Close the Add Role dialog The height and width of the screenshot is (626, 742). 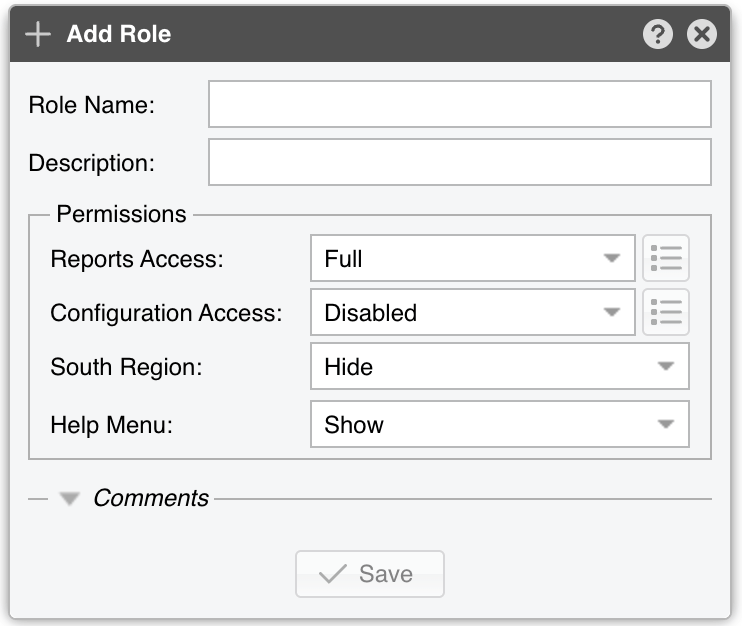pyautogui.click(x=701, y=34)
